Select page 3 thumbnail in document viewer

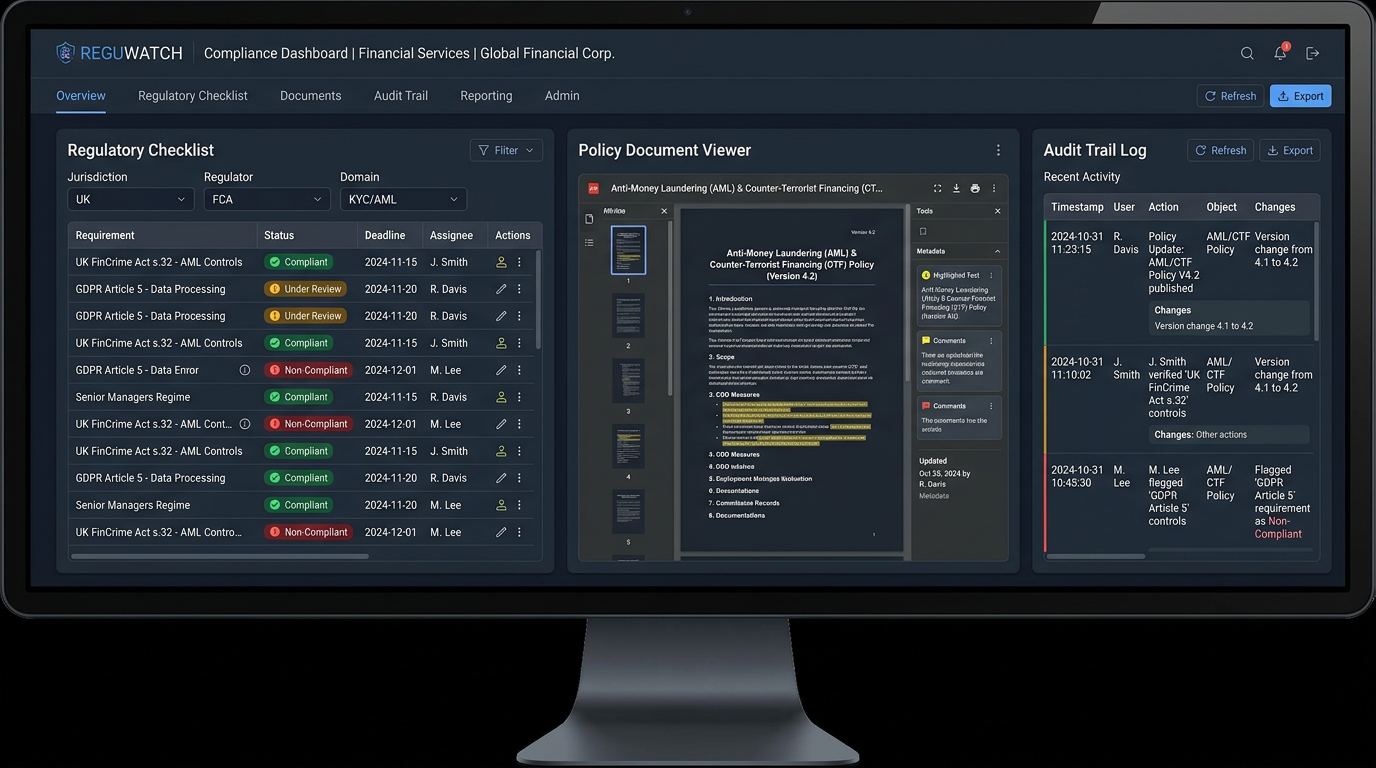[628, 381]
